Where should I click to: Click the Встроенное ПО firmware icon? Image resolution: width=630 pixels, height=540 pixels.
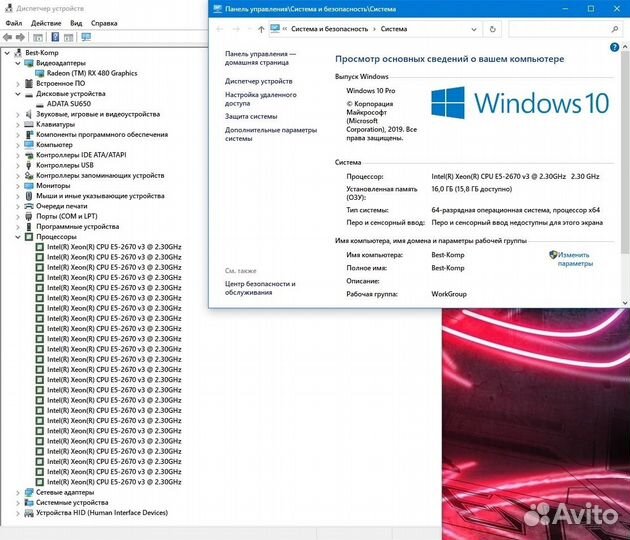(x=29, y=84)
